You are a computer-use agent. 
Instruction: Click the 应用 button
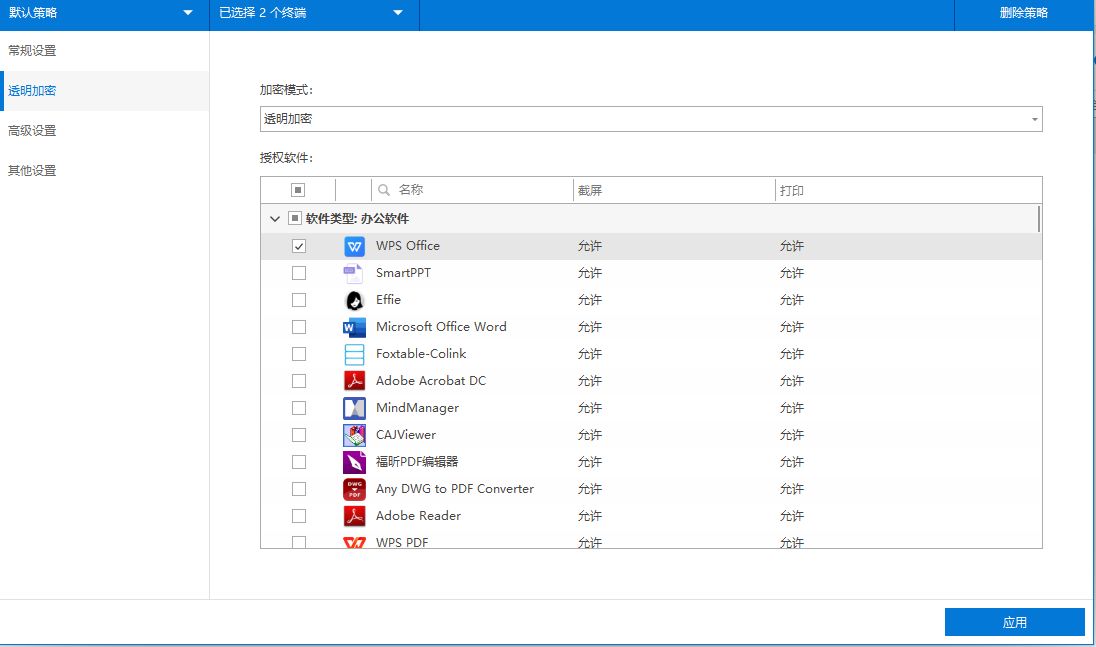coord(1014,622)
